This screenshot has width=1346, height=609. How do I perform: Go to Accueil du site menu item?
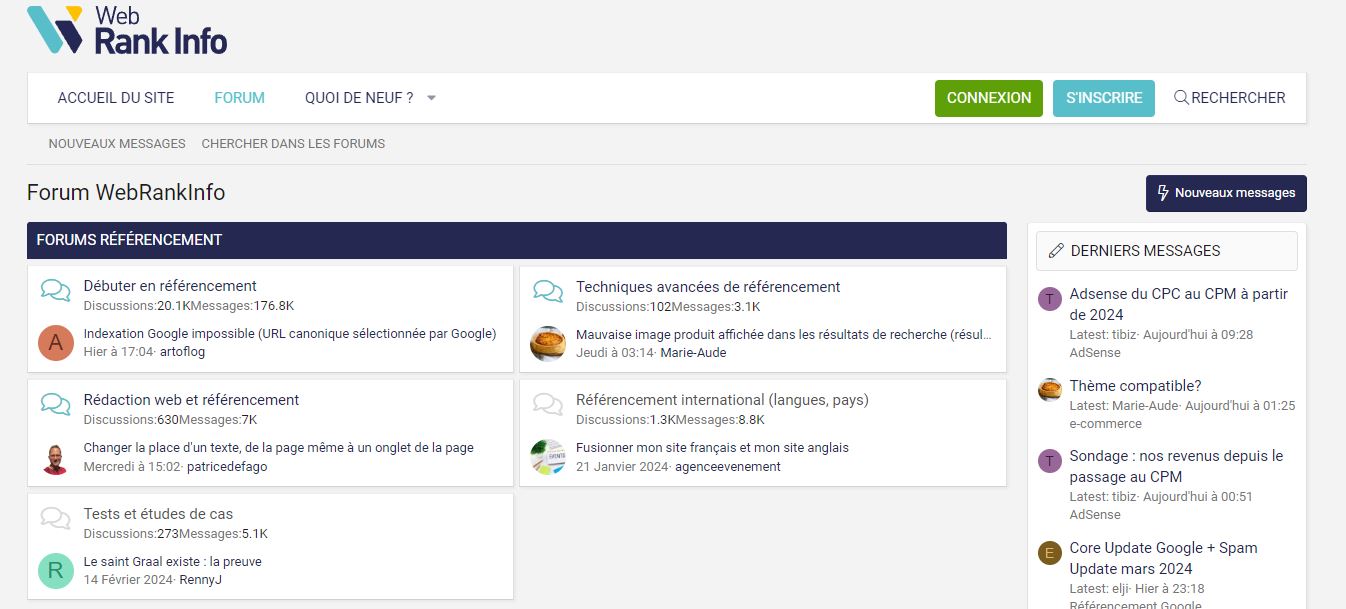[116, 98]
